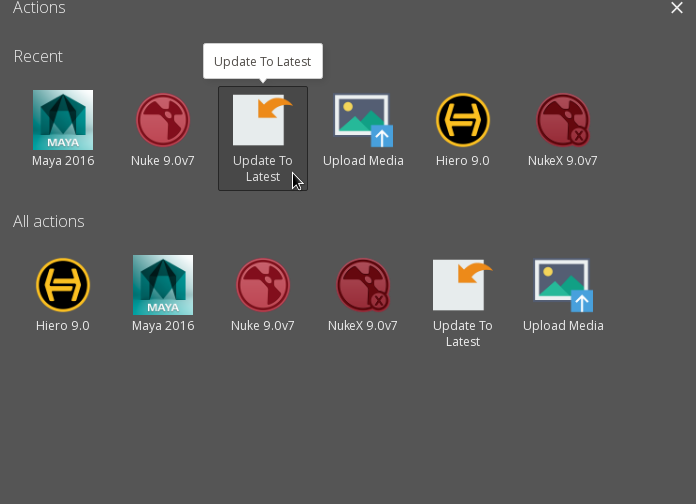Viewport: 696px width, 504px height.
Task: Click the 'Hiero 9.0' label under Recent
Action: coord(463,161)
